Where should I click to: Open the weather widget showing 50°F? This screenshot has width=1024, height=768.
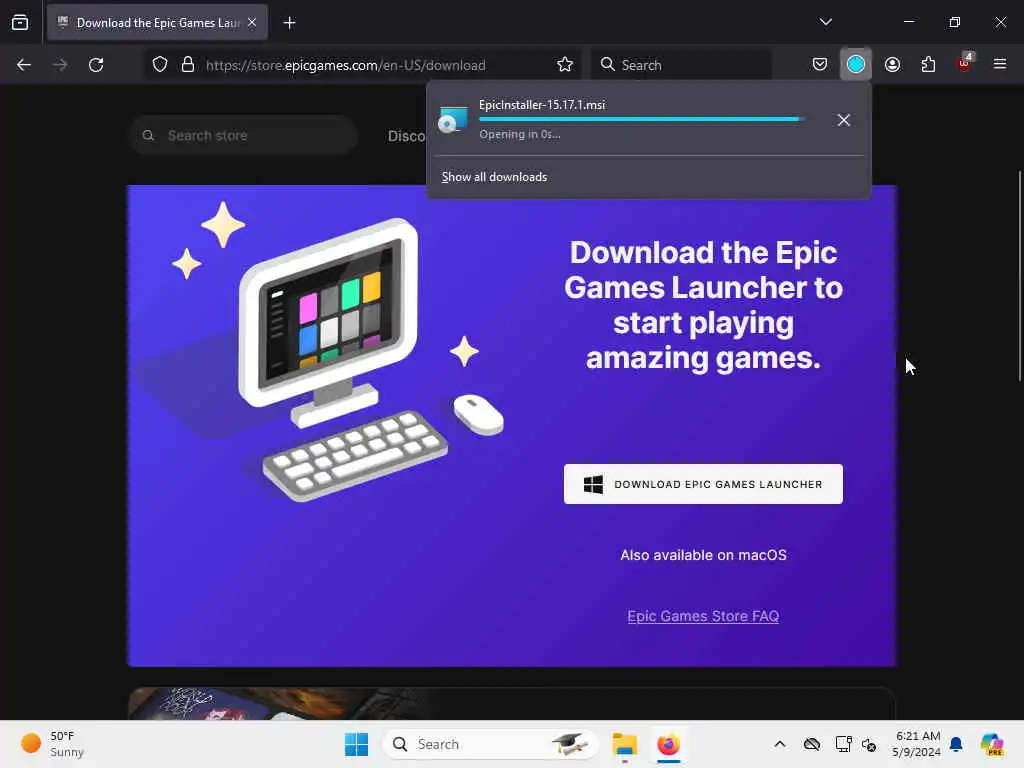tap(52, 744)
